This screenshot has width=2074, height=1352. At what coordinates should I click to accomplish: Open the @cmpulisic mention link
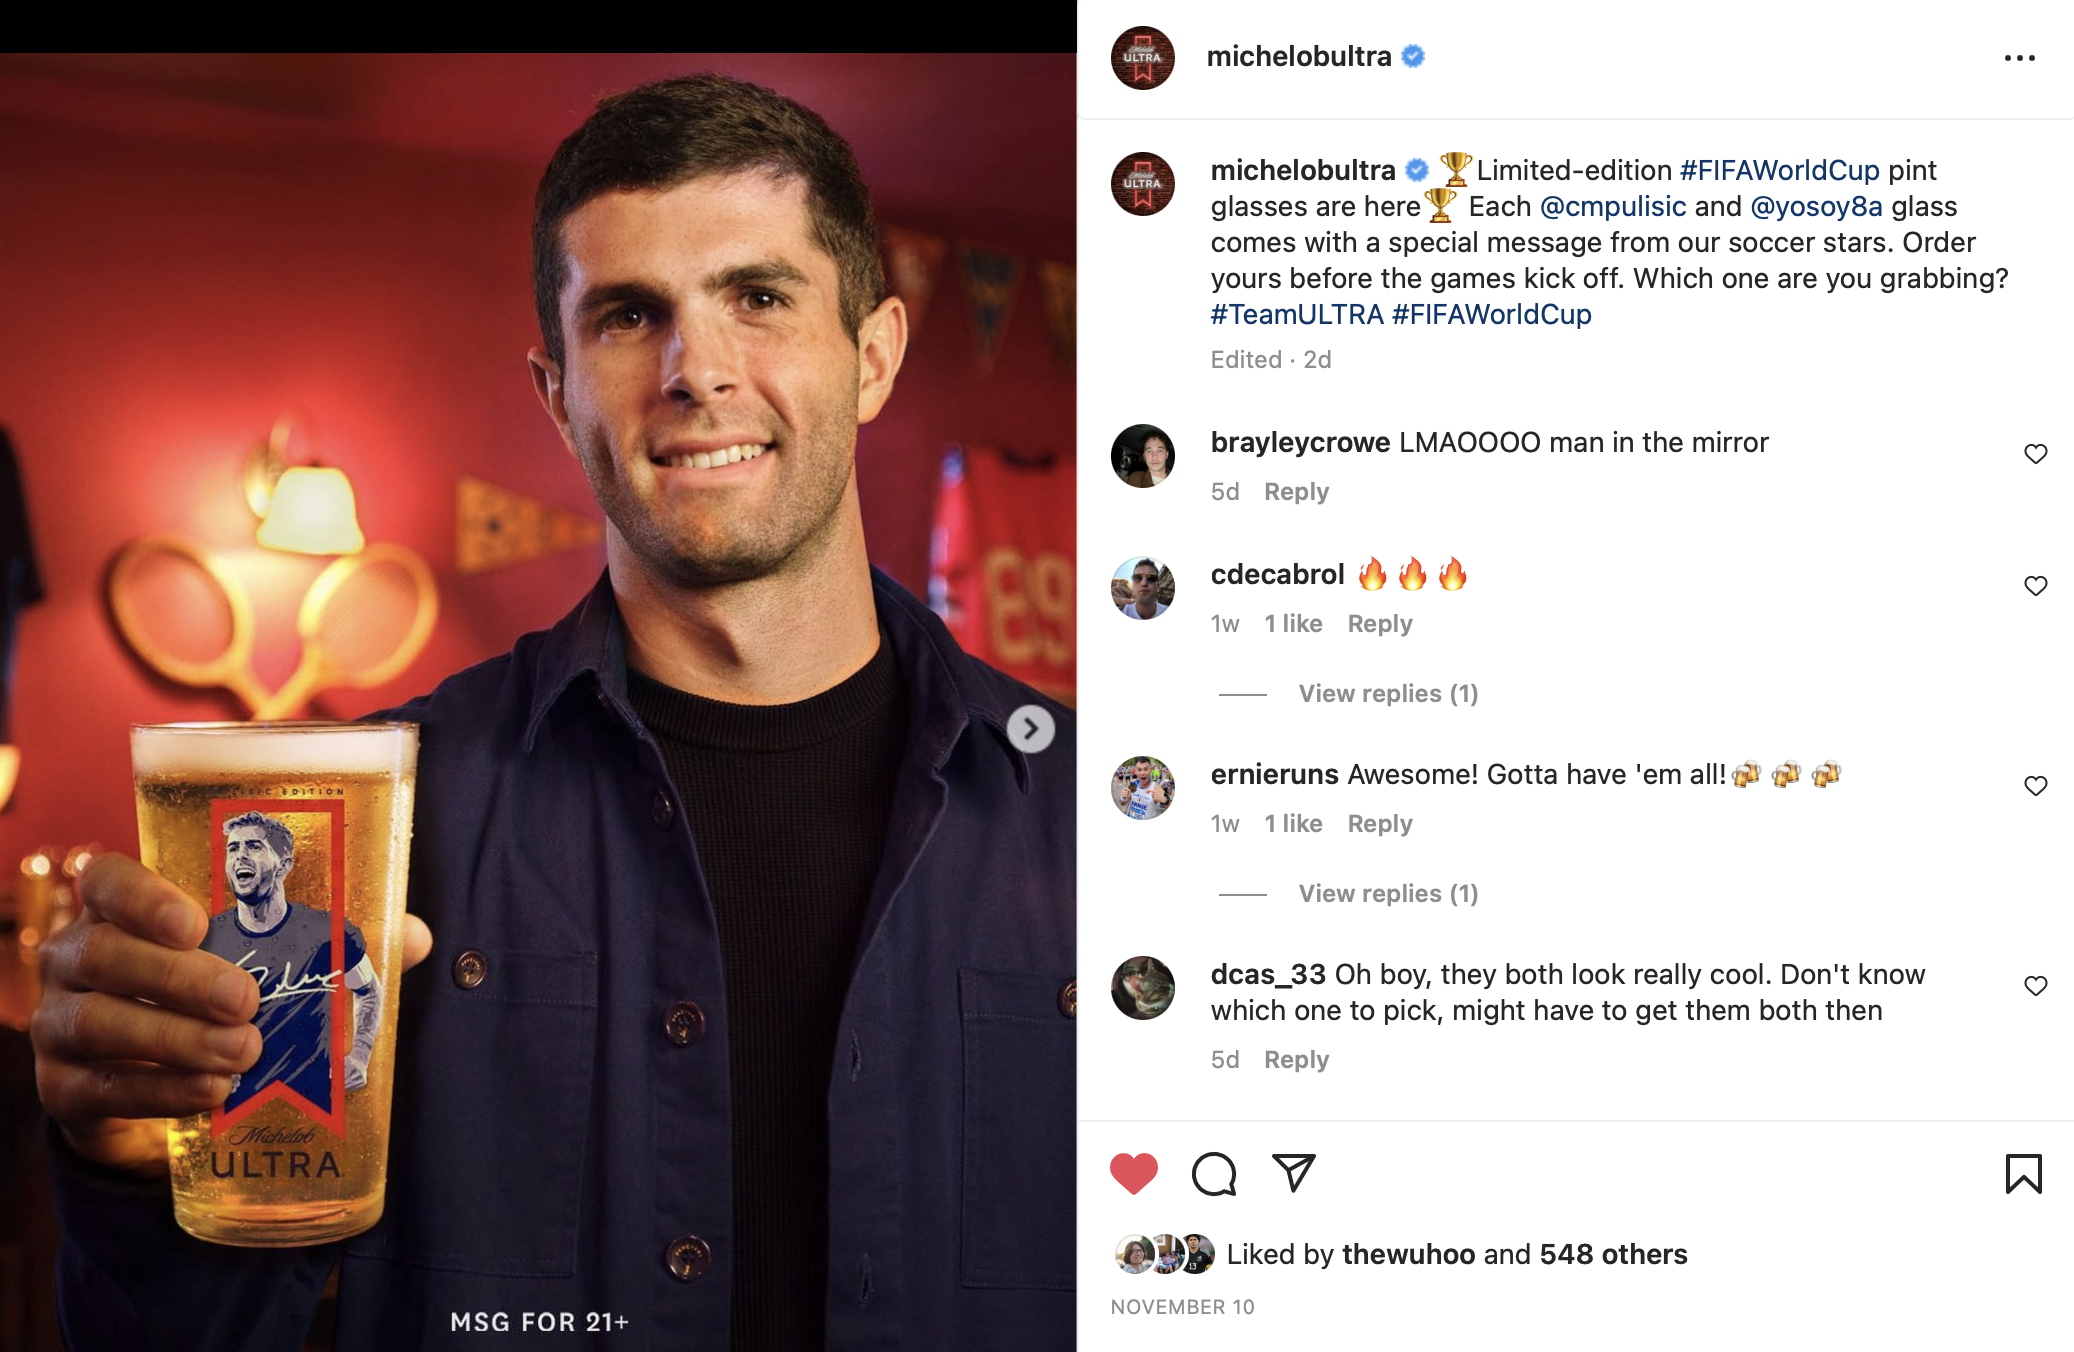[x=1613, y=207]
